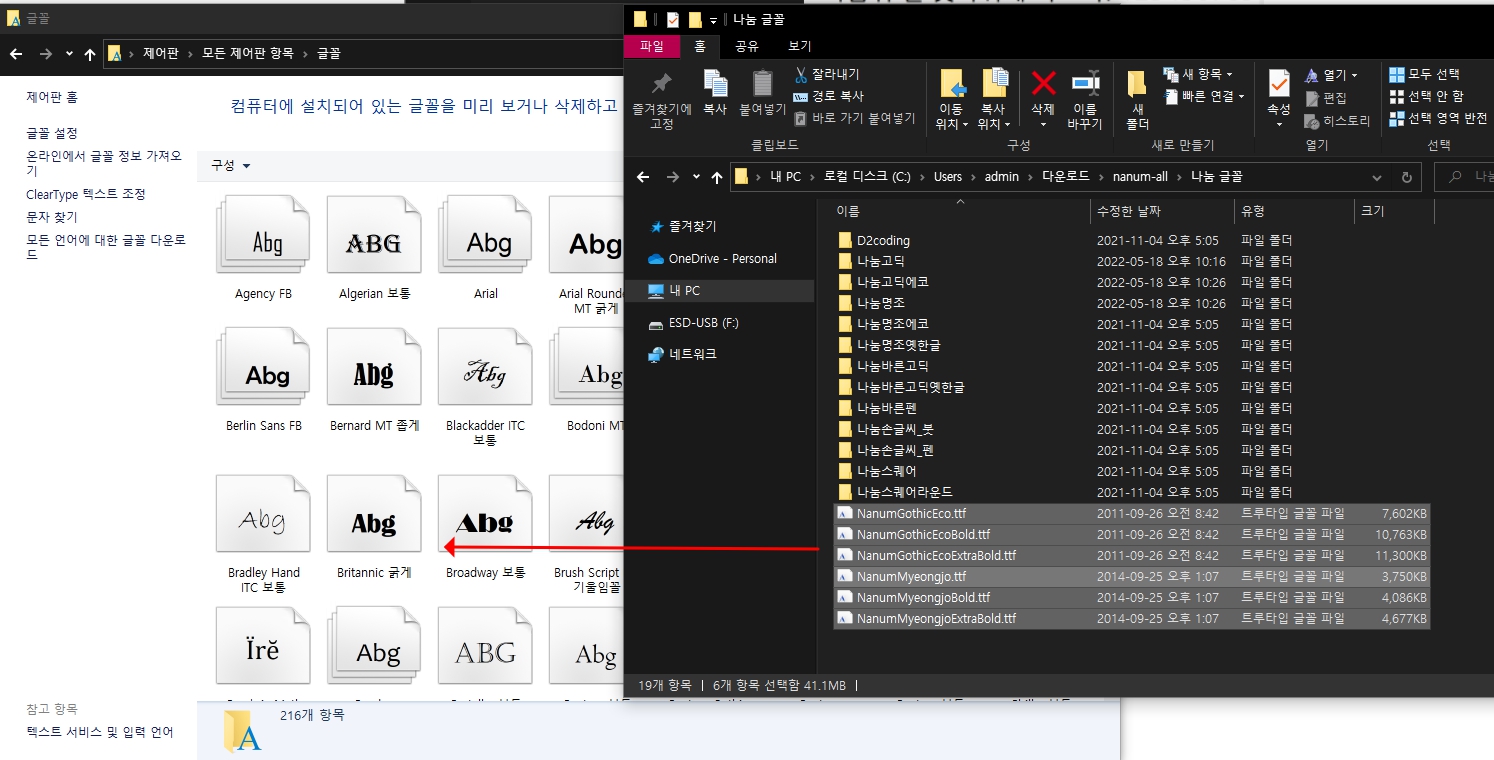The height and width of the screenshot is (760, 1494).
Task: Open 구성 (Organize) dropdown in Fonts window
Action: [x=230, y=165]
